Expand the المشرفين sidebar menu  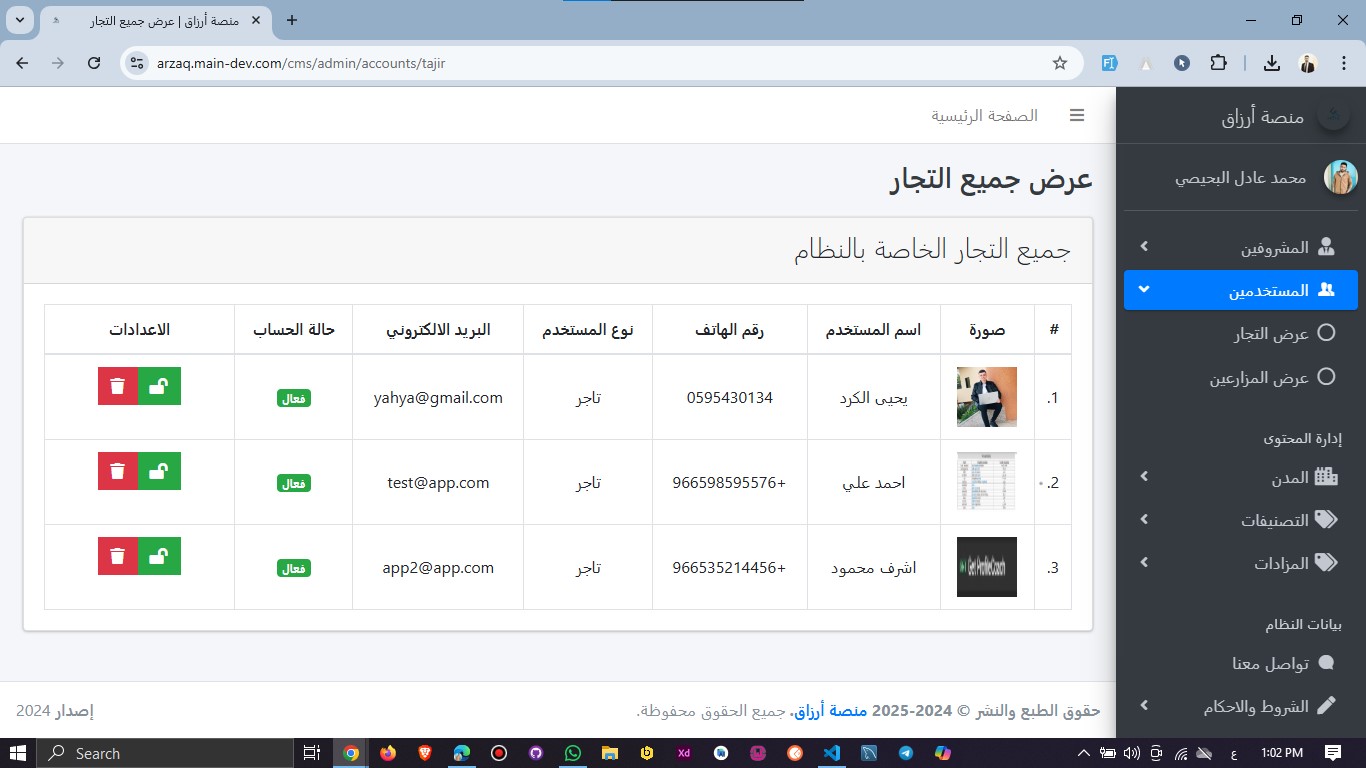pyautogui.click(x=1240, y=247)
